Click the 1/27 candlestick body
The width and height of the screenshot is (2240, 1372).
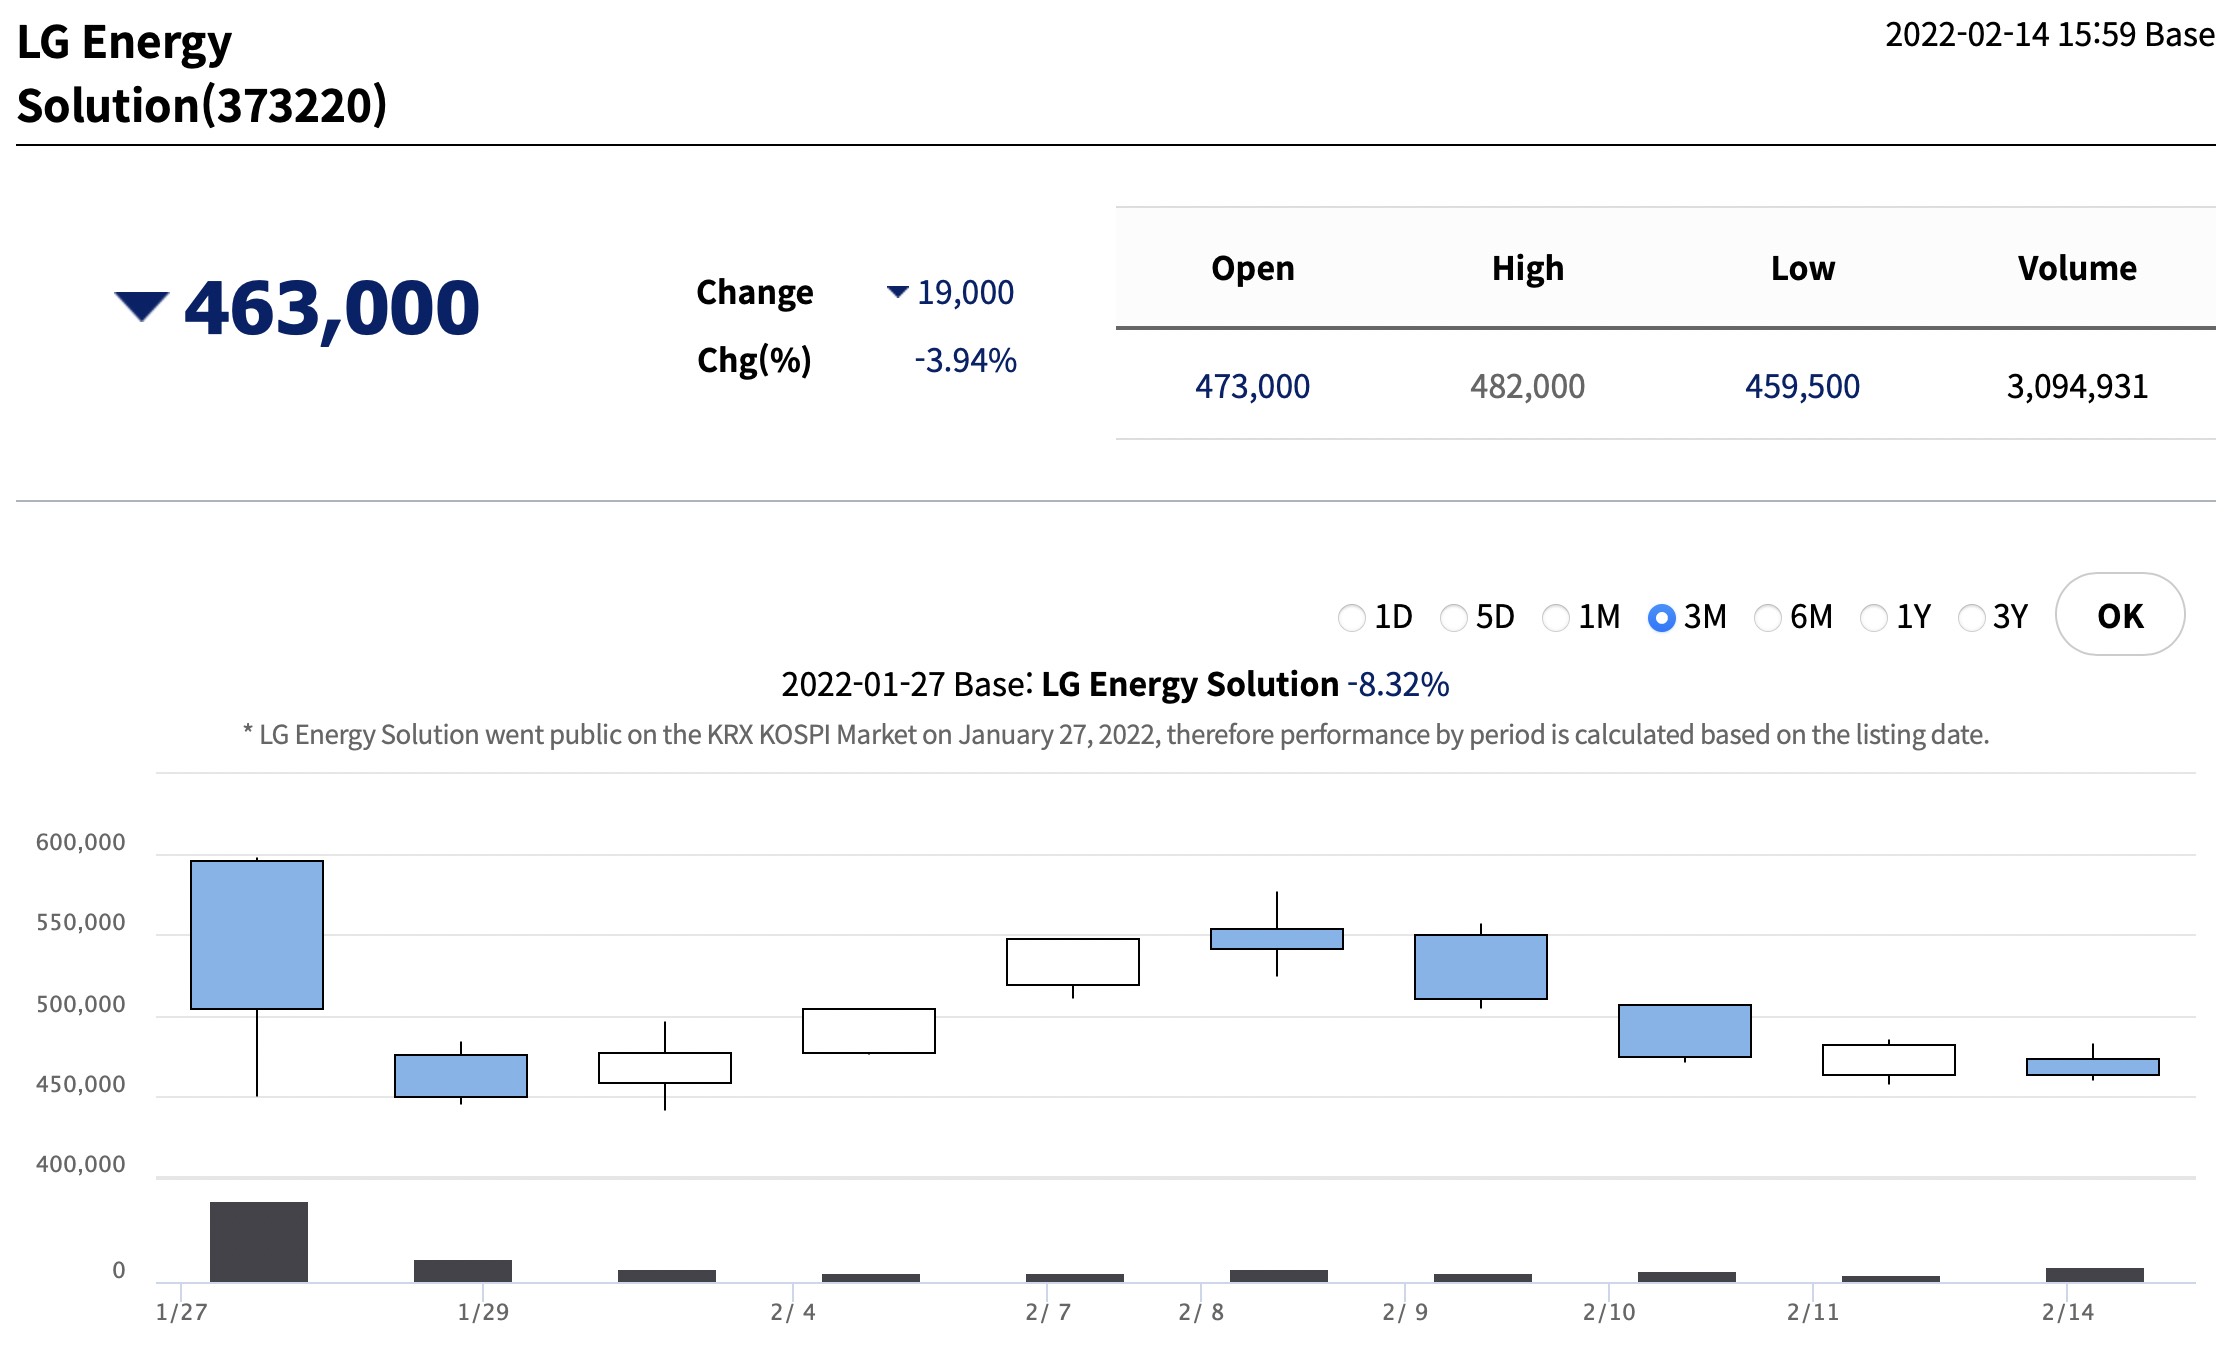pos(257,934)
